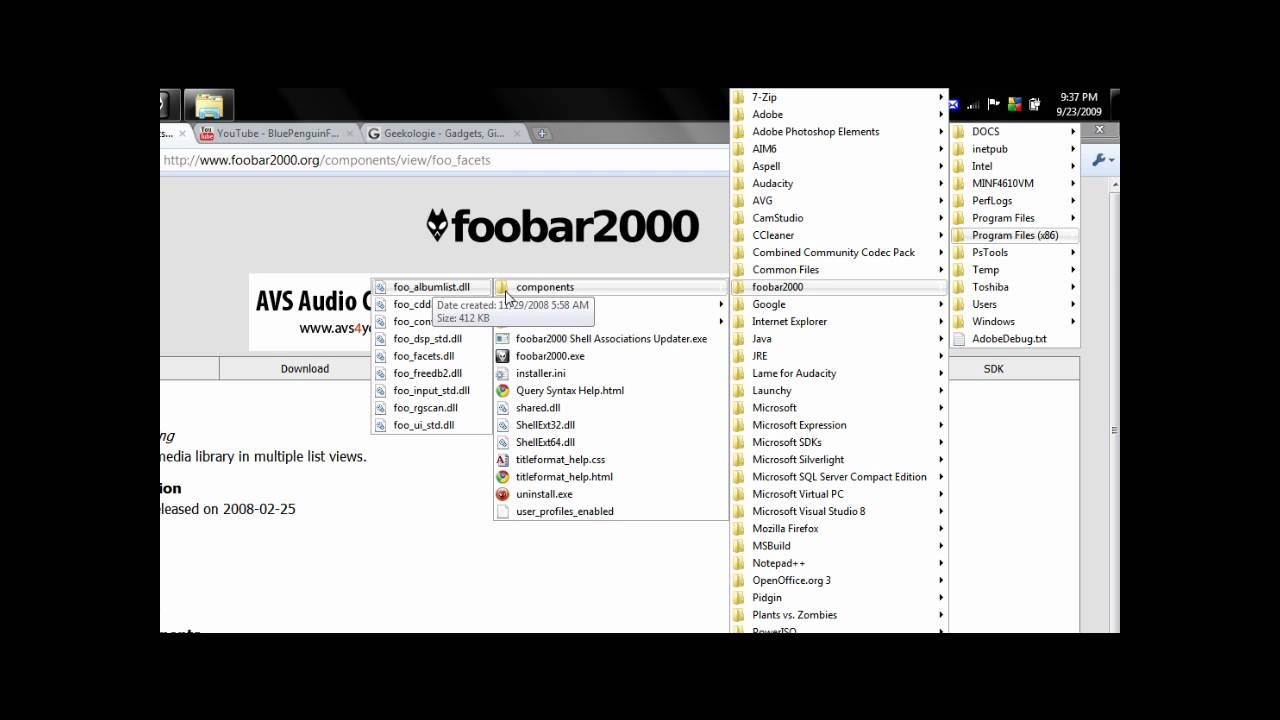Viewport: 1280px width, 720px height.
Task: Open the user_profiles_enabled file
Action: coord(610,511)
